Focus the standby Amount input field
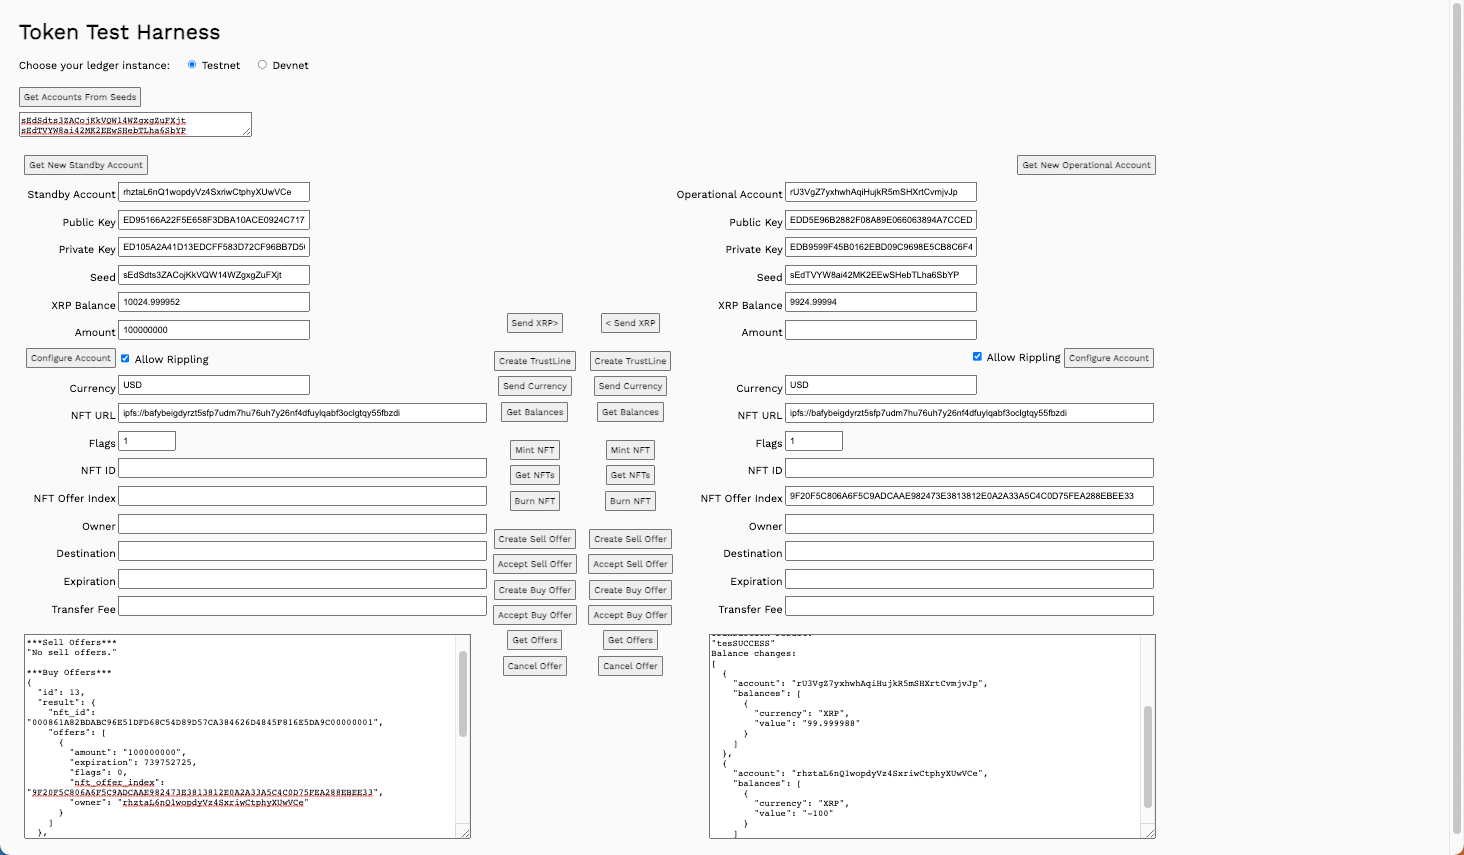The width and height of the screenshot is (1464, 855). pos(214,330)
